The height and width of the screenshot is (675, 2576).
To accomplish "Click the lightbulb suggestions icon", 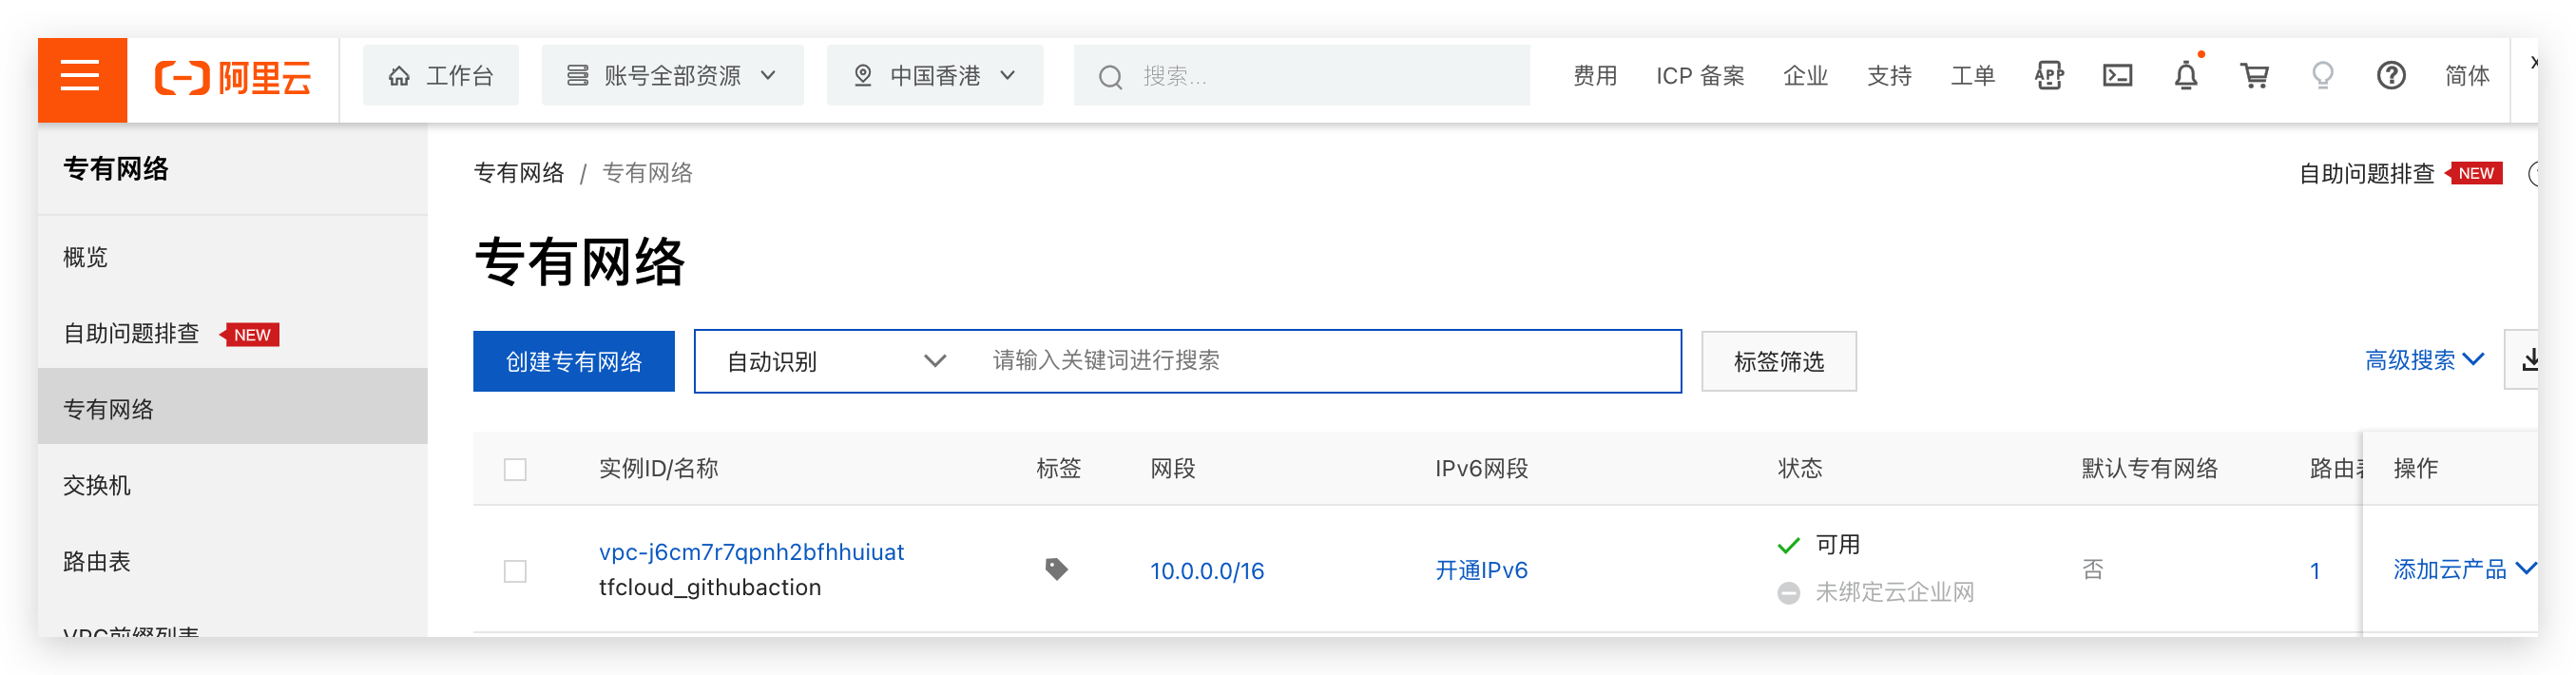I will (2322, 76).
